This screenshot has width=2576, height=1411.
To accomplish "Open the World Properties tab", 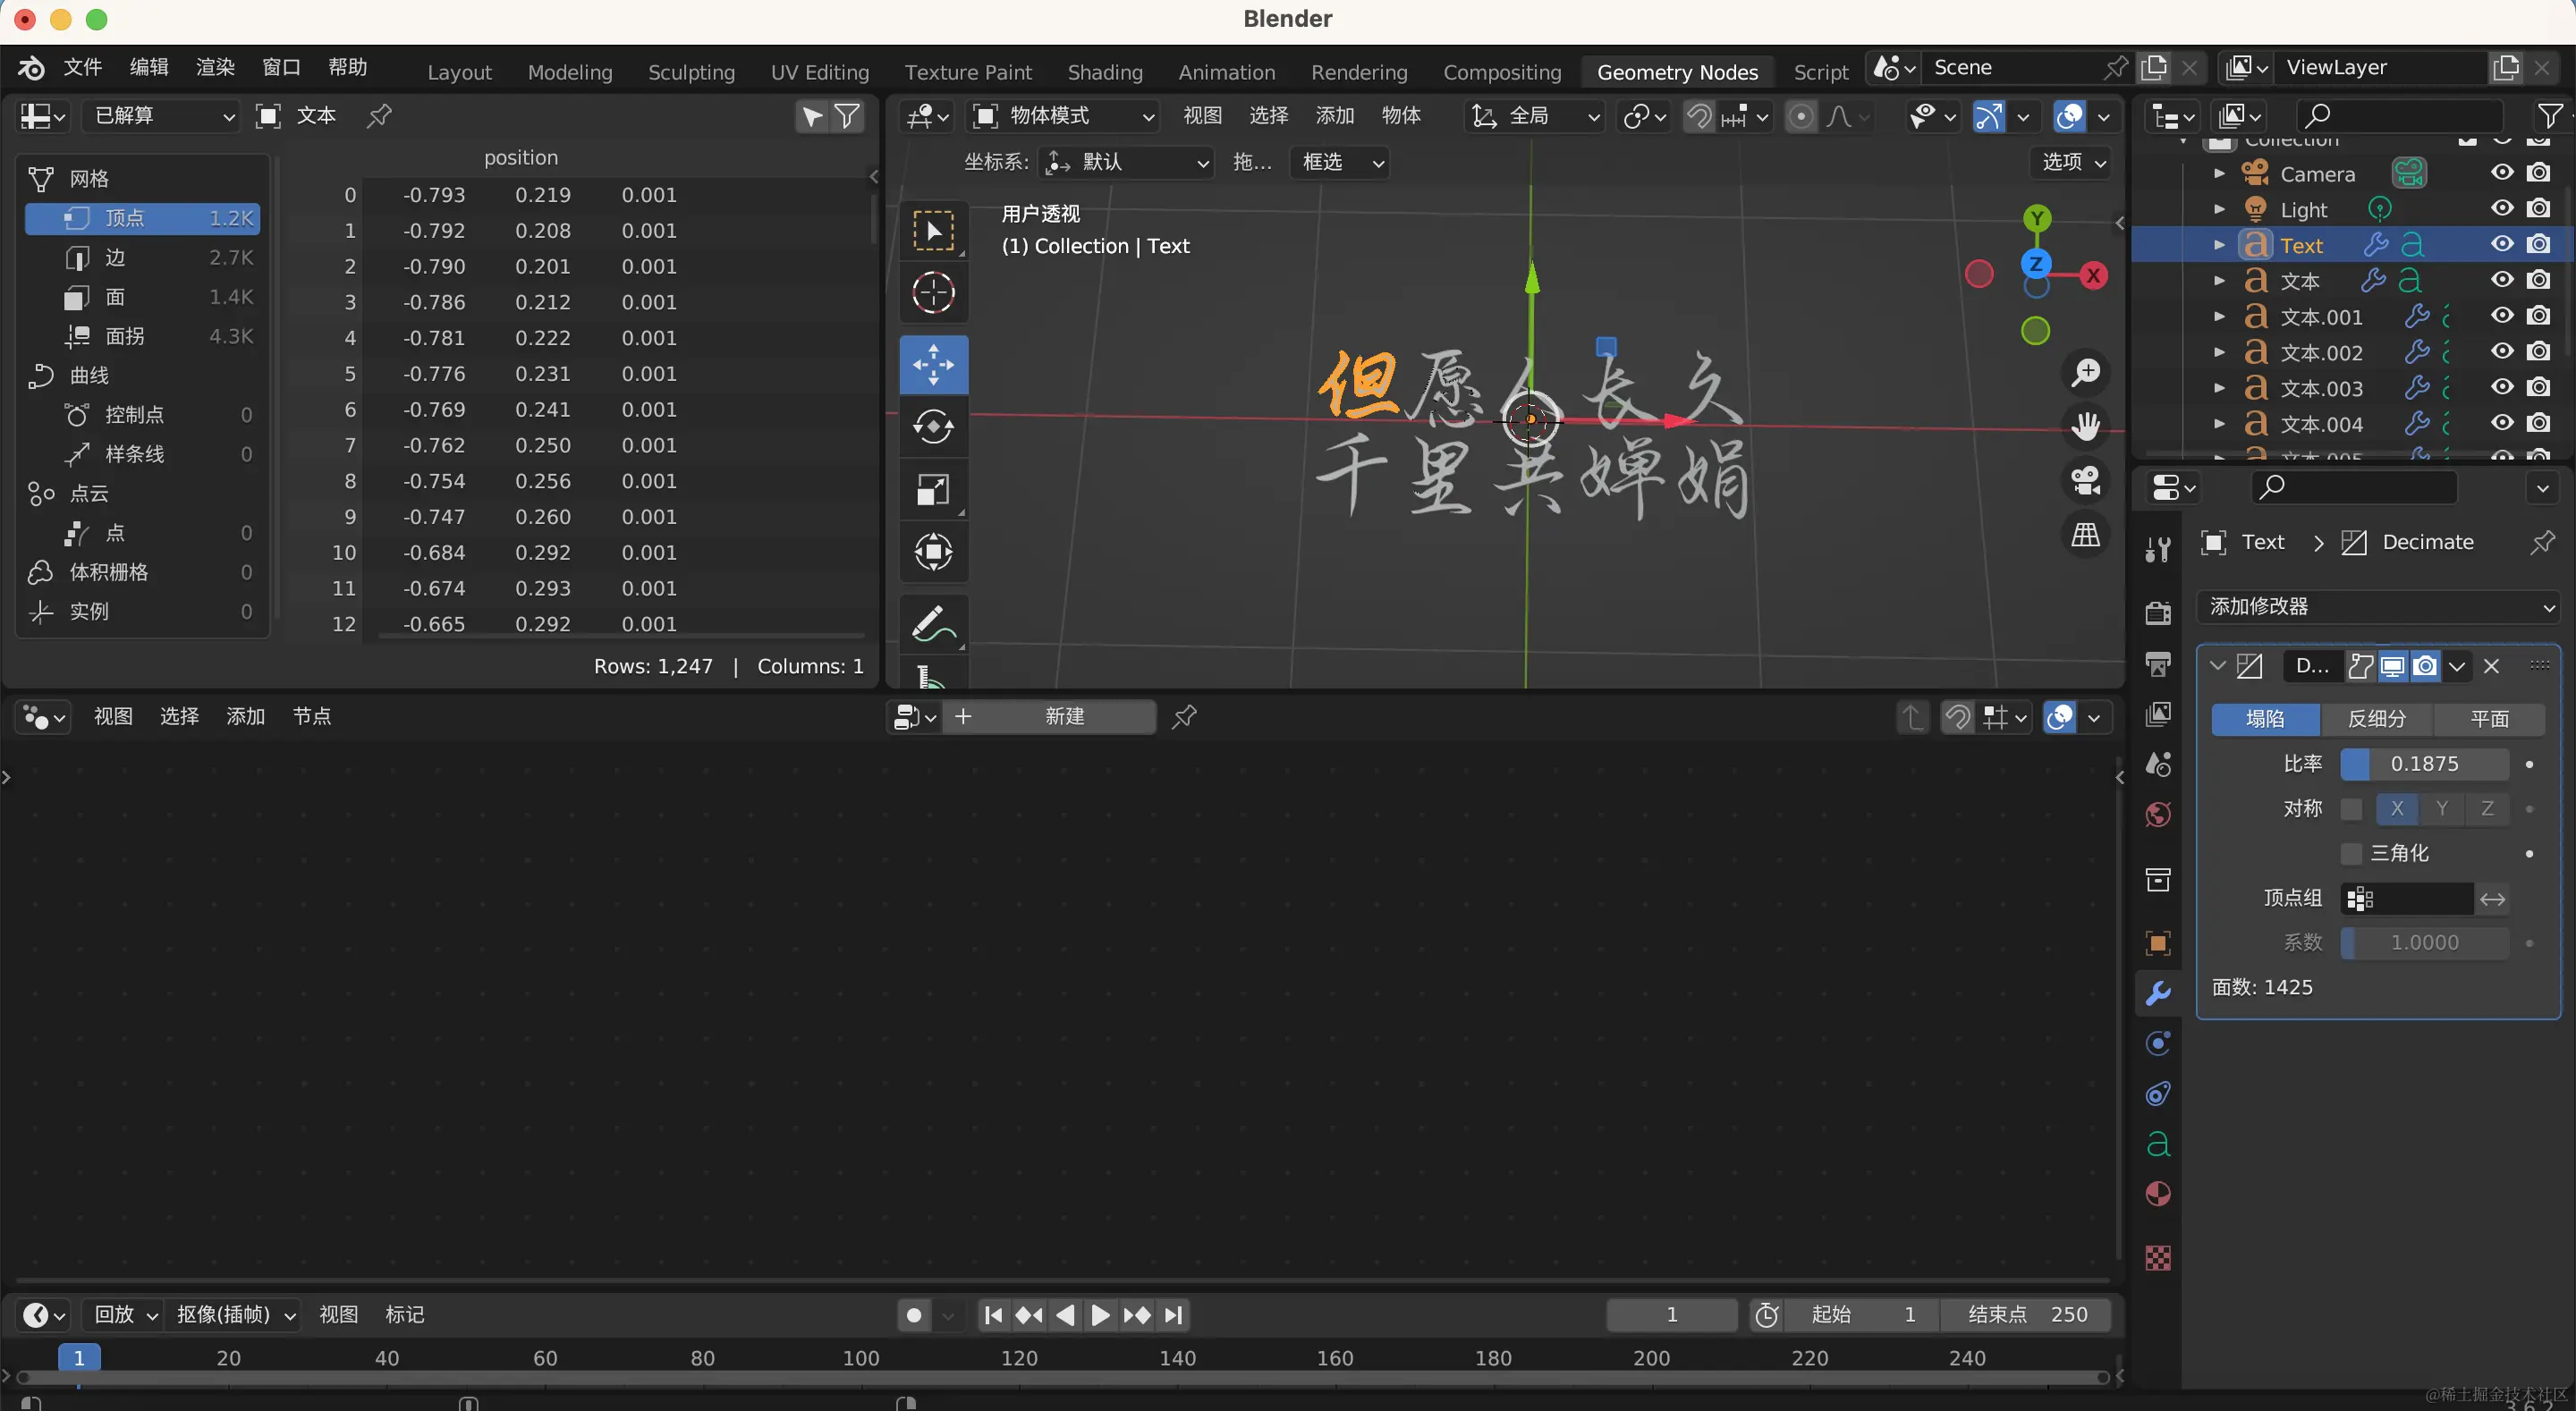I will 2157,815.
